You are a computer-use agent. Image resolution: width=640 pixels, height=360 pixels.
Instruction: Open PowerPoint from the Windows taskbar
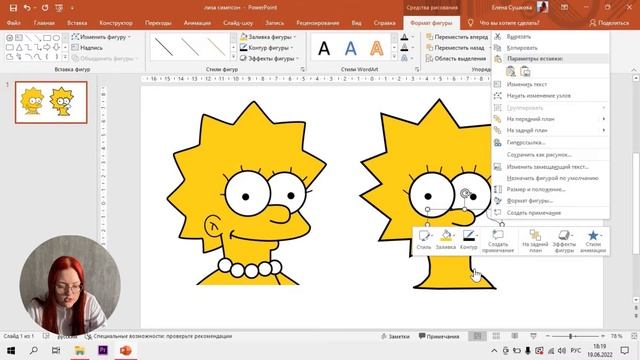coord(126,350)
